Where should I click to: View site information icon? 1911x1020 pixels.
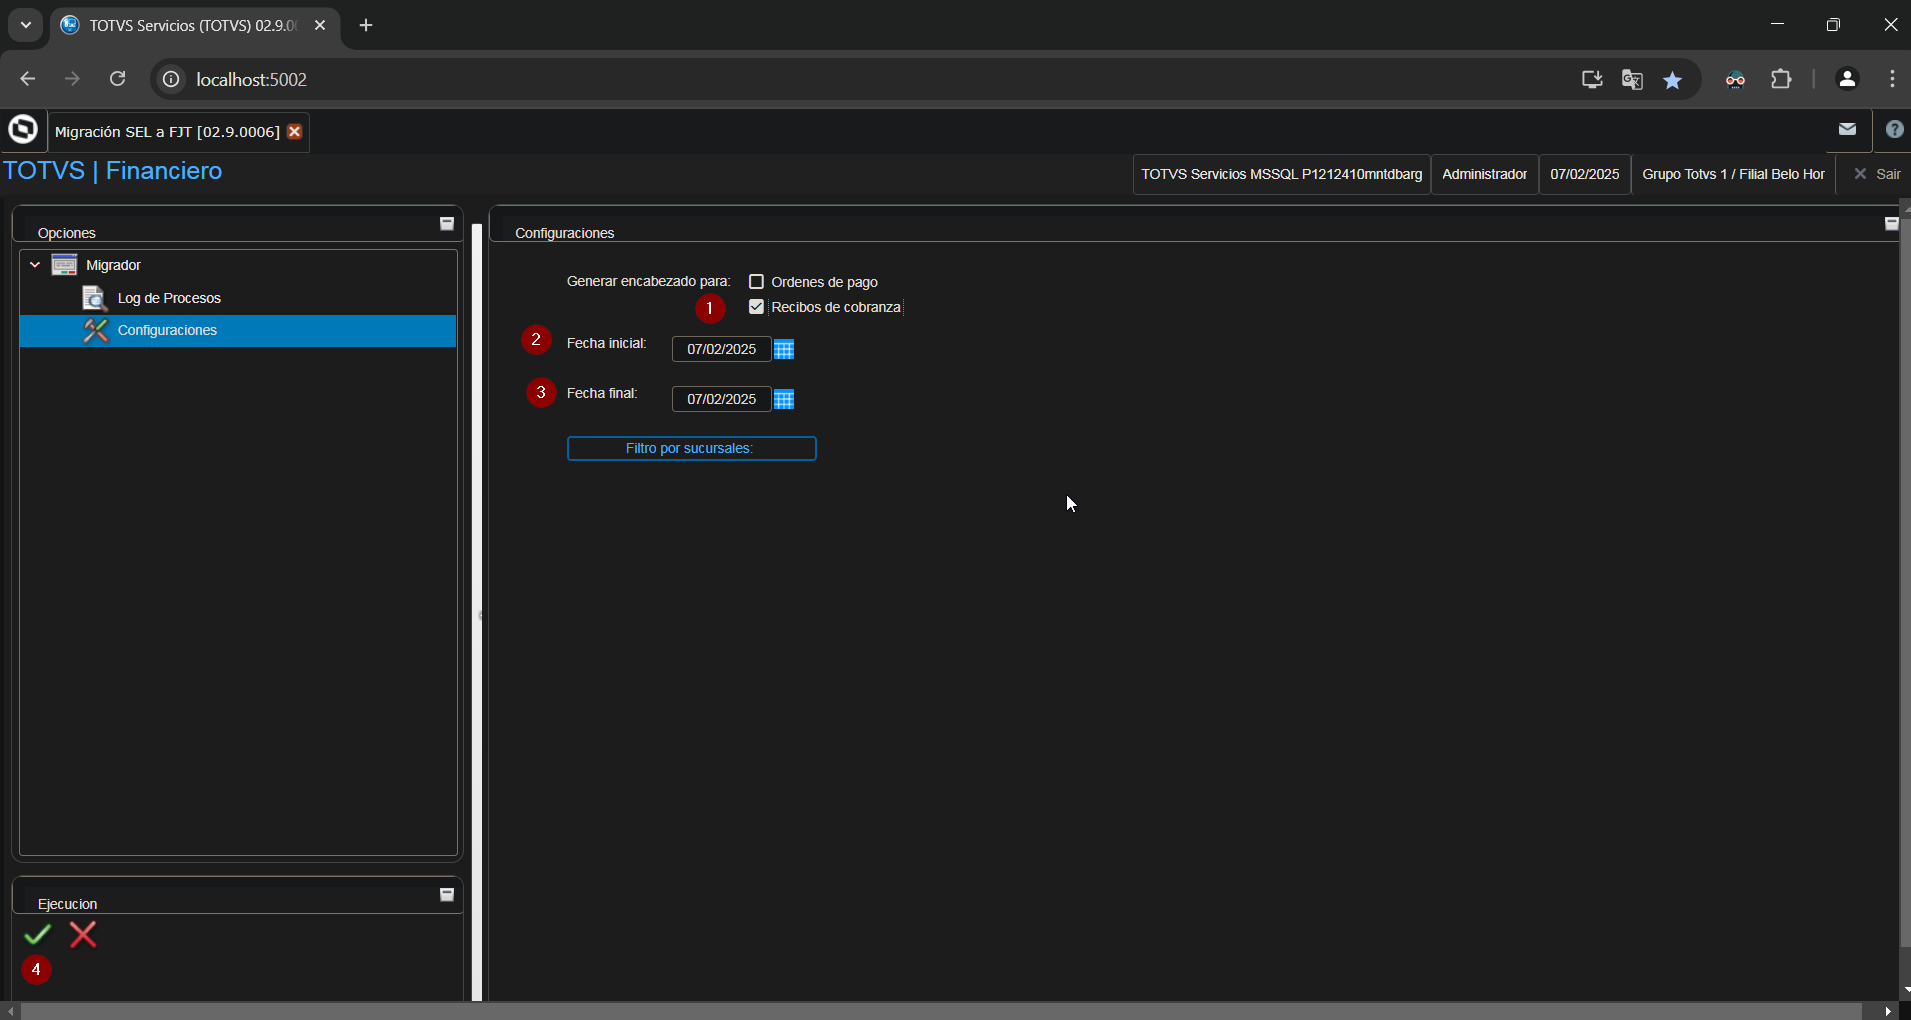[x=172, y=79]
